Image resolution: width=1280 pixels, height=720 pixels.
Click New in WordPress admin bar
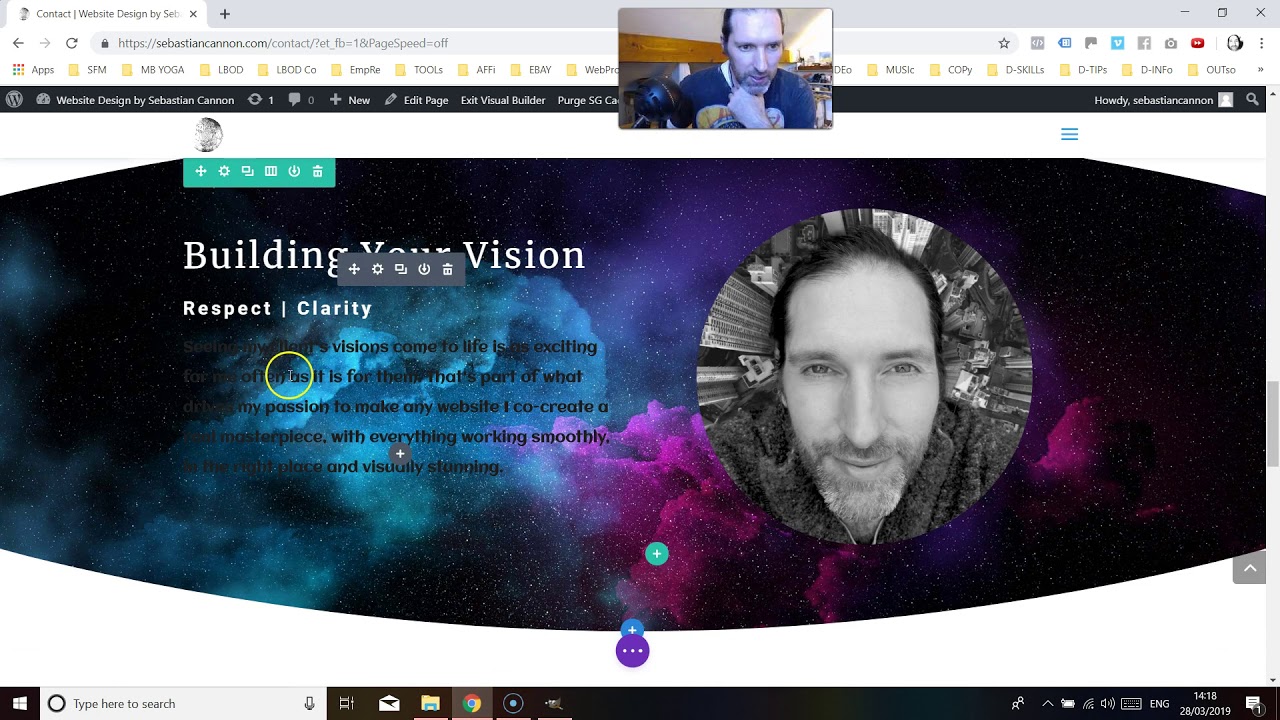[349, 100]
